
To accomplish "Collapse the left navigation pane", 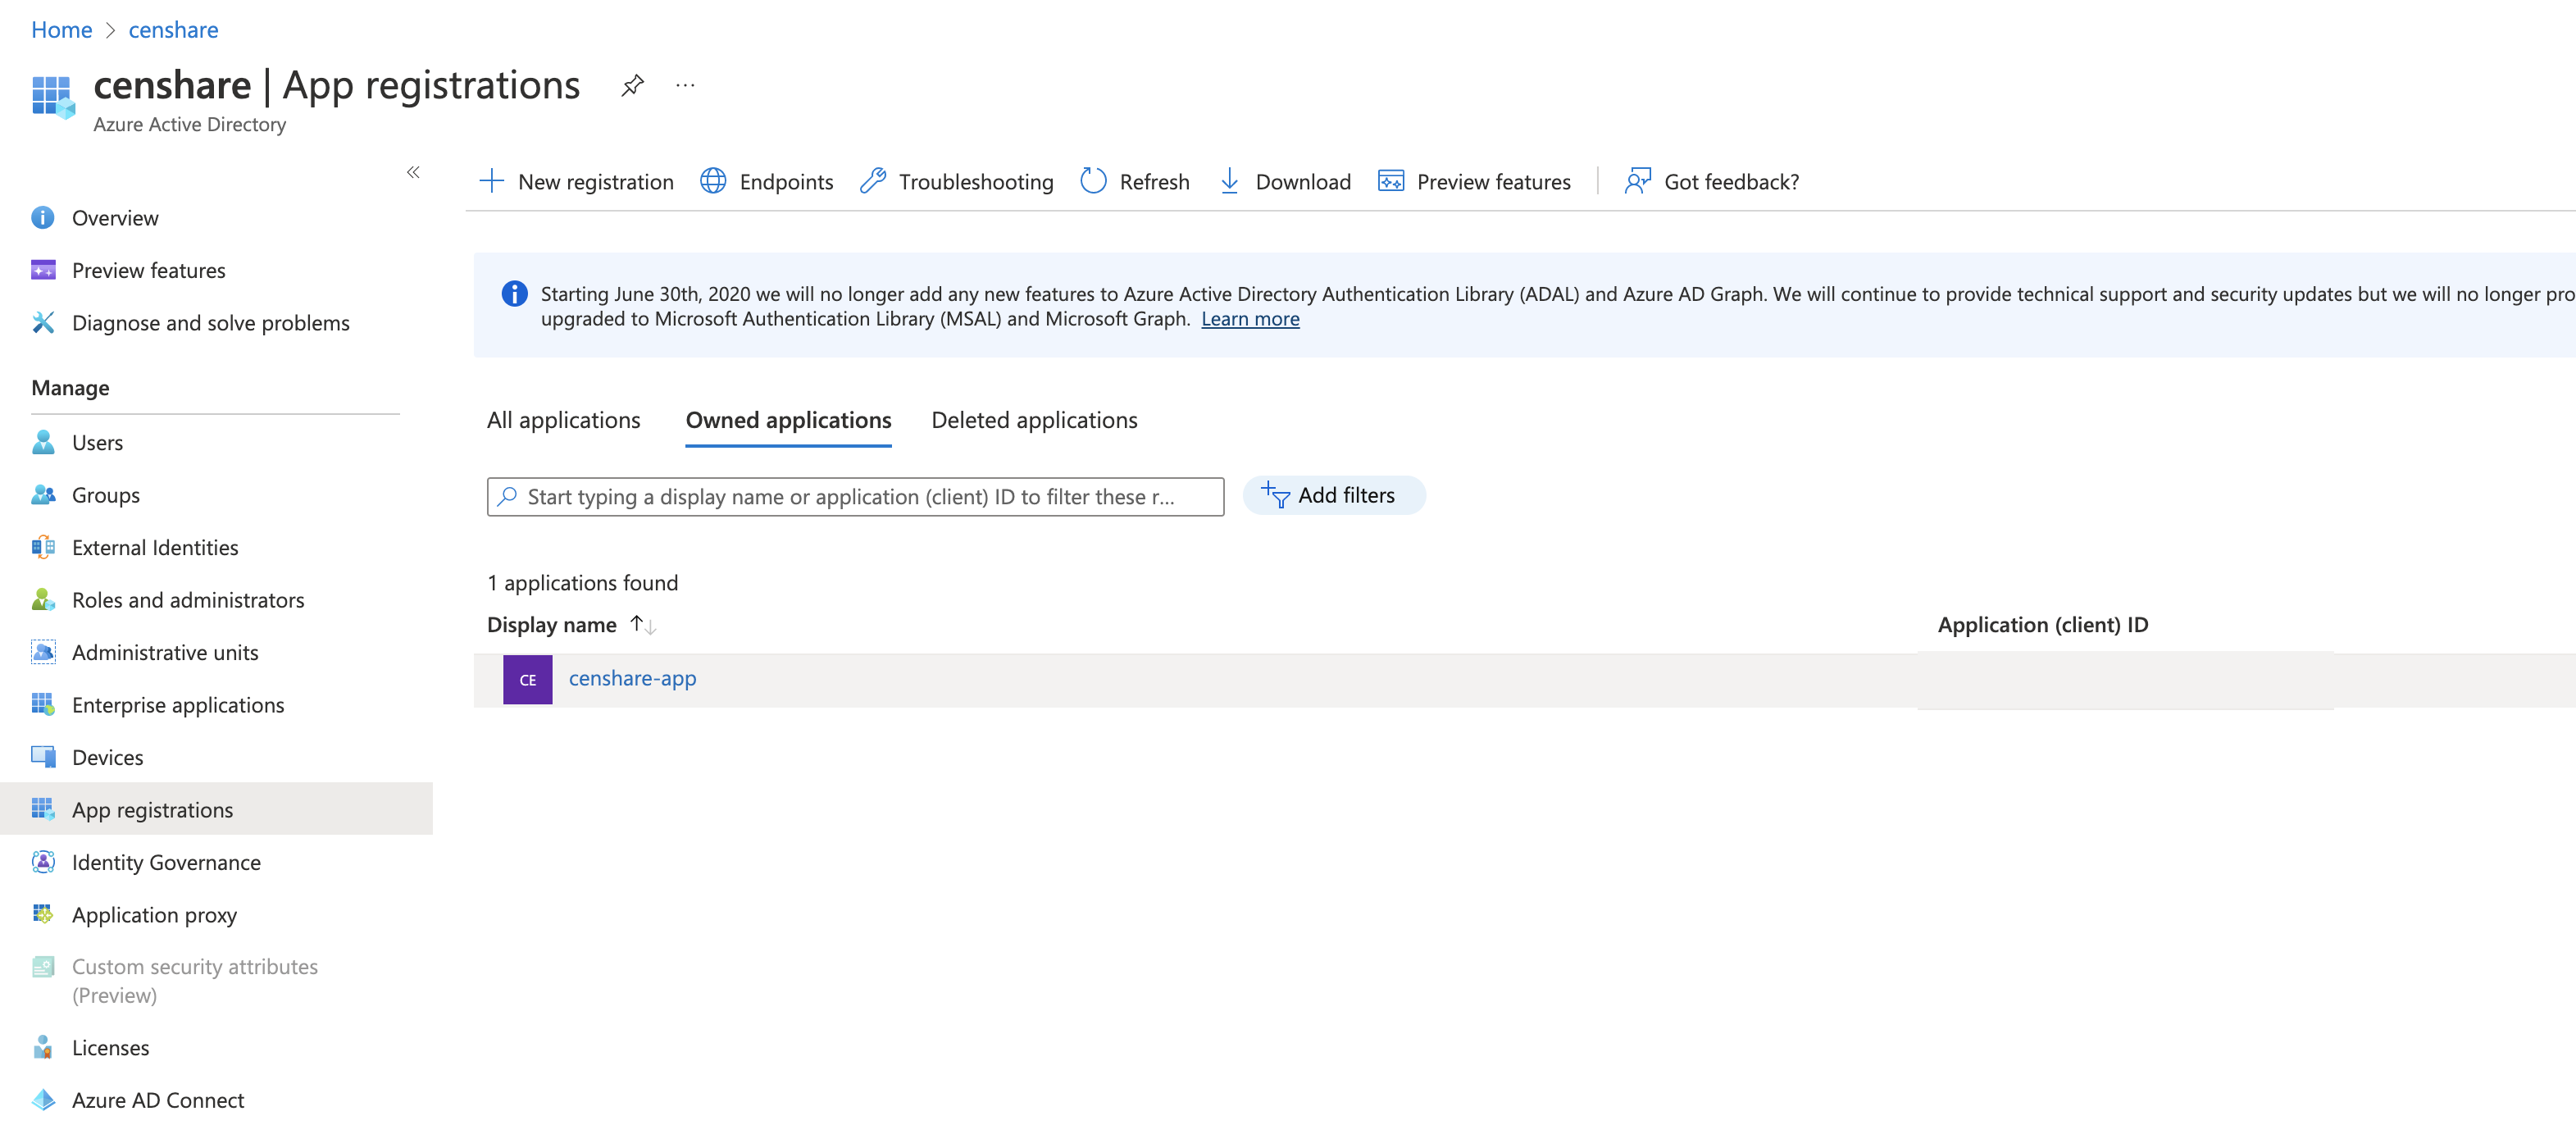I will [x=413, y=172].
